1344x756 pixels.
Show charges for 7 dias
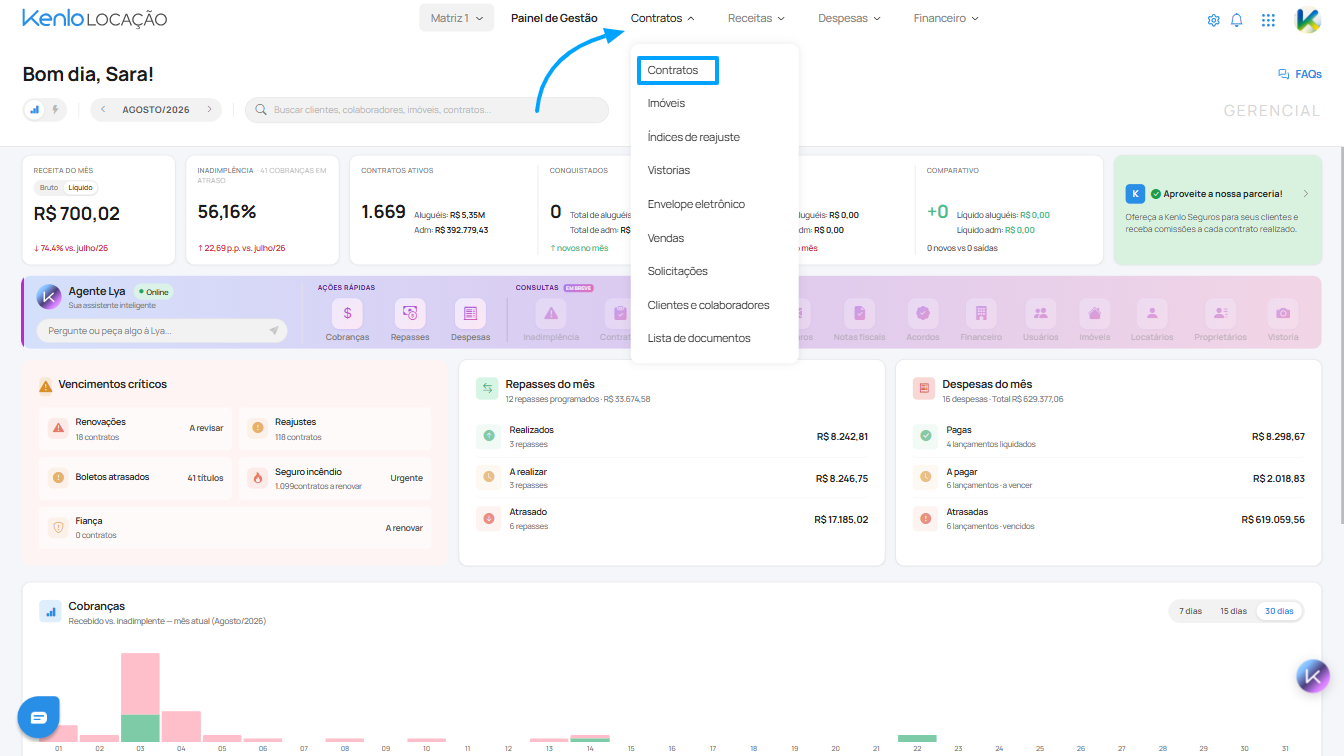point(1190,611)
